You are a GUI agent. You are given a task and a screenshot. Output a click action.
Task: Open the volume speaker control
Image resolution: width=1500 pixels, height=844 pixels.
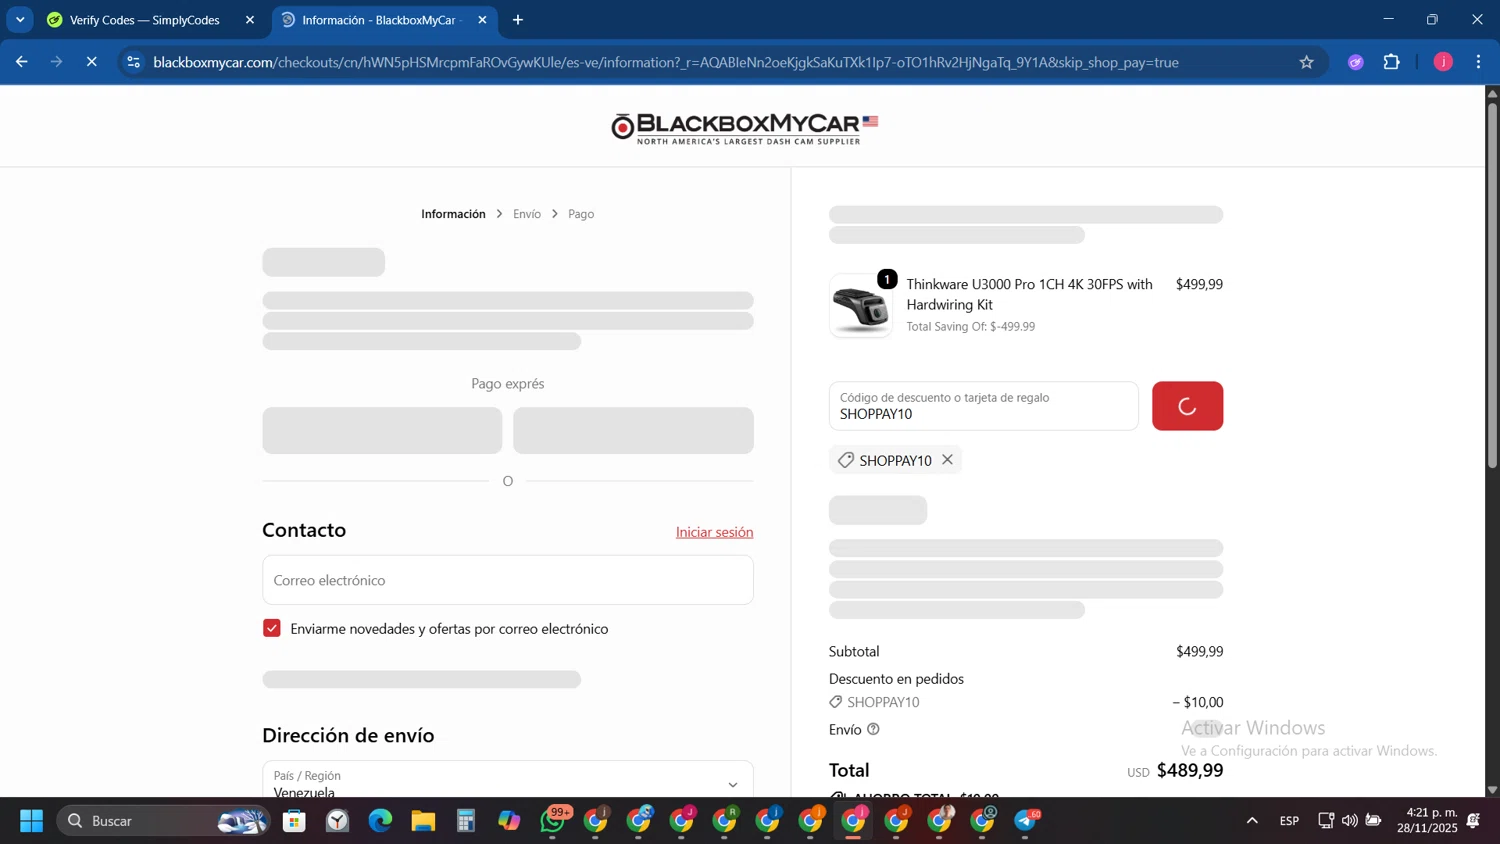click(x=1350, y=821)
